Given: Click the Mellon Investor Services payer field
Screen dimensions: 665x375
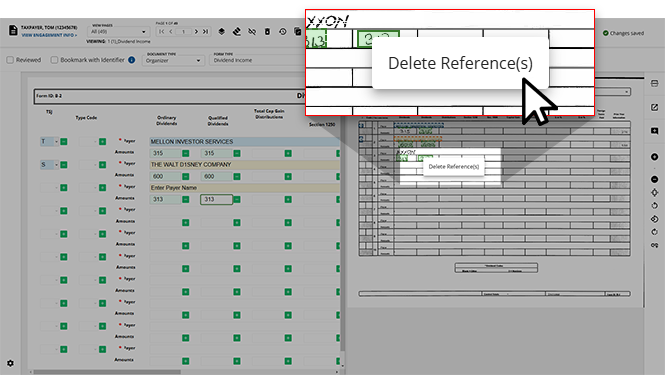Looking at the screenshot, I should click(x=244, y=142).
